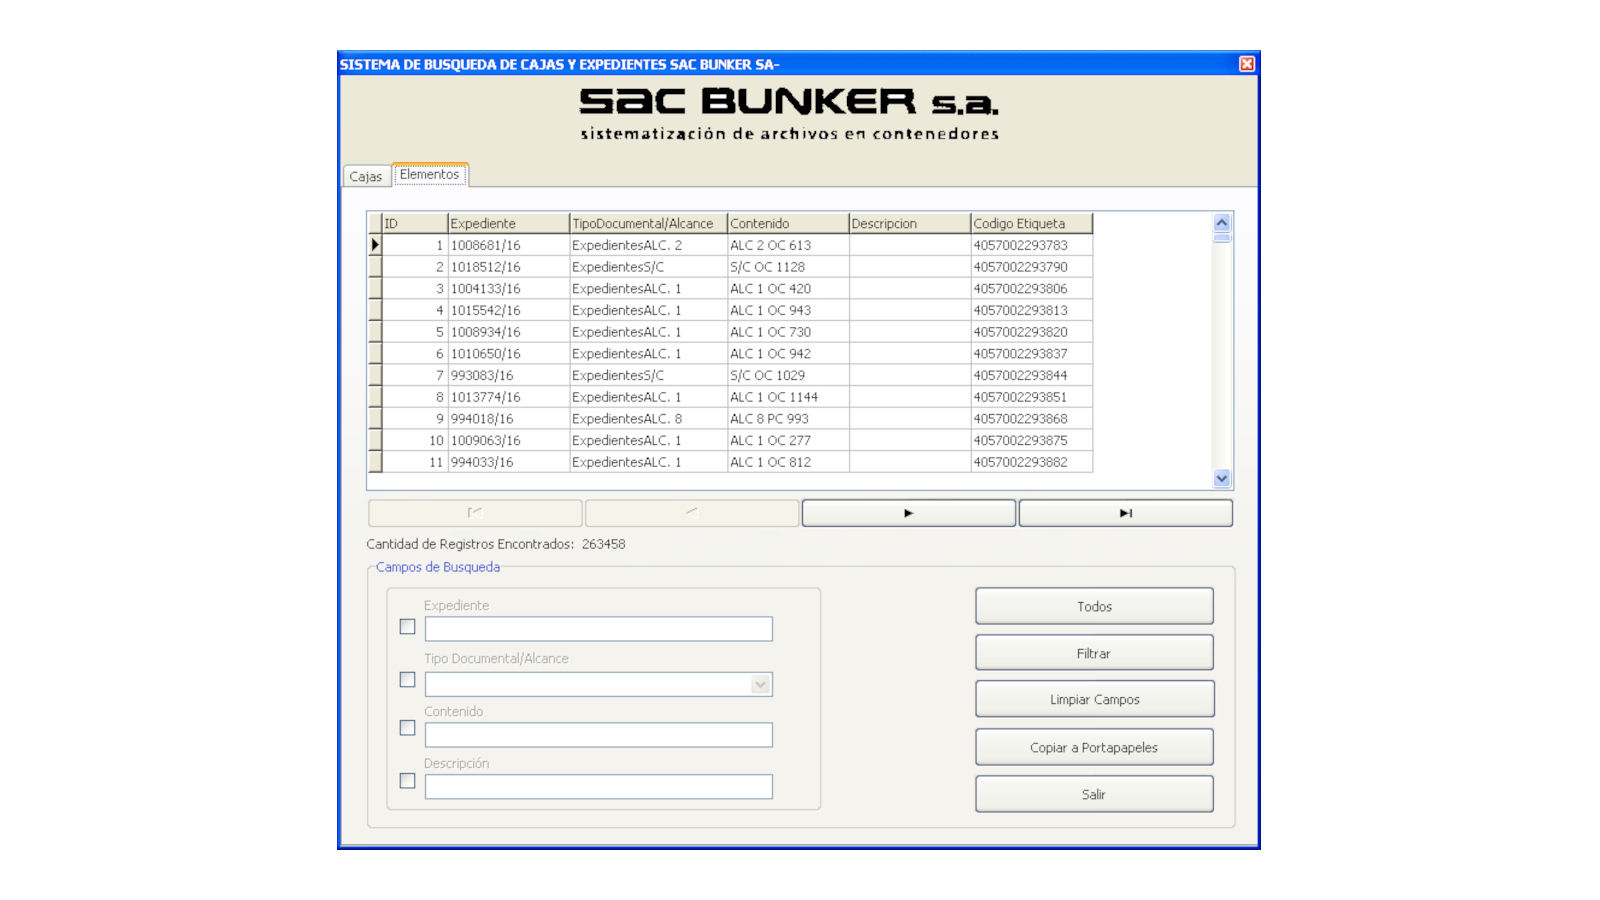This screenshot has height=900, width=1600.
Task: Select row marker for record 1
Action: tap(375, 245)
